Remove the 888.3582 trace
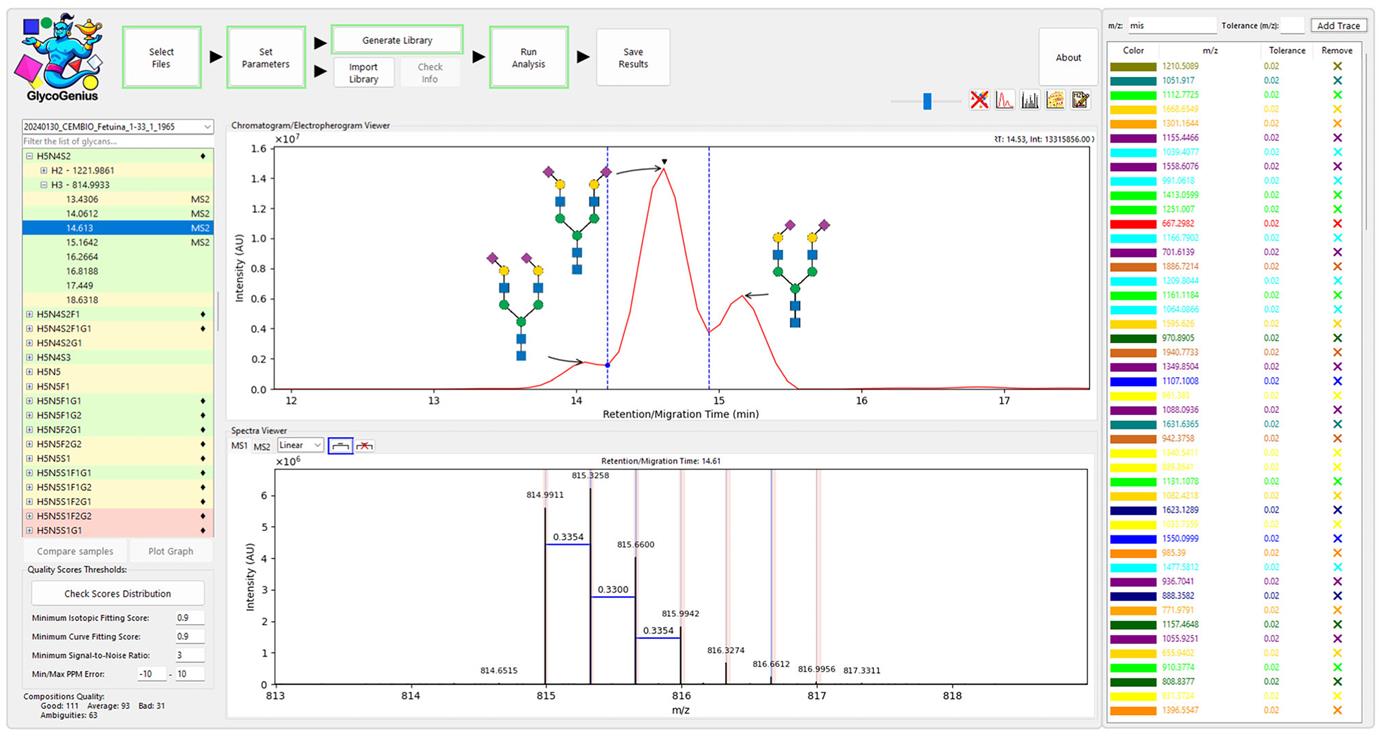Image resolution: width=1383 pixels, height=739 pixels. pyautogui.click(x=1337, y=596)
